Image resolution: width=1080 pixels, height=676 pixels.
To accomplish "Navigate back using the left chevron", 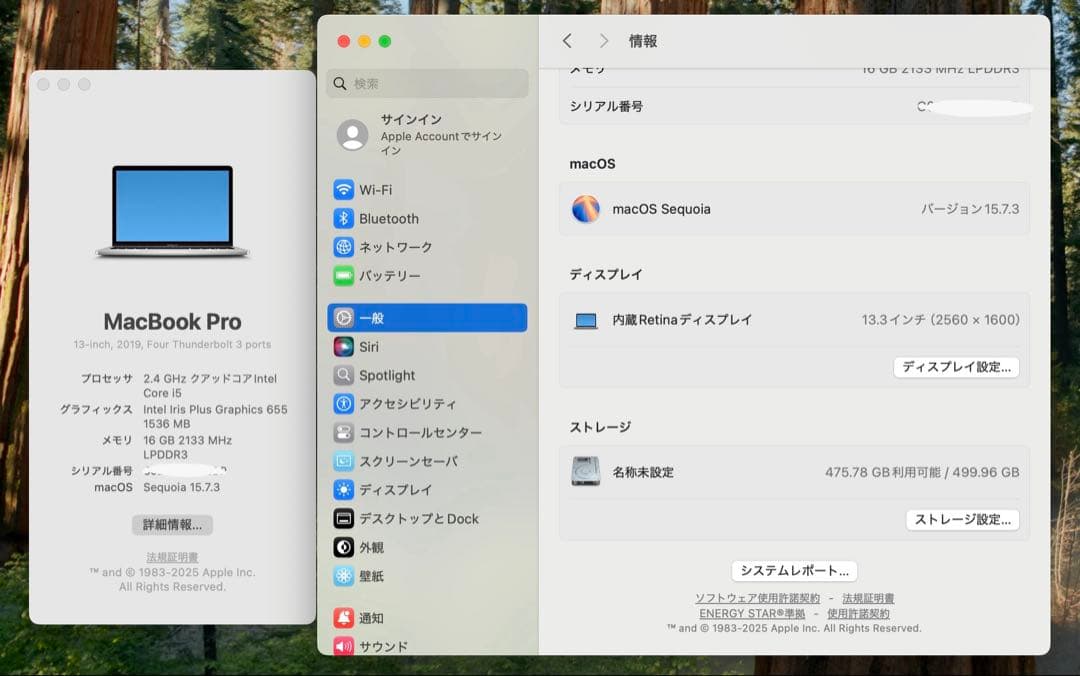I will coord(567,41).
